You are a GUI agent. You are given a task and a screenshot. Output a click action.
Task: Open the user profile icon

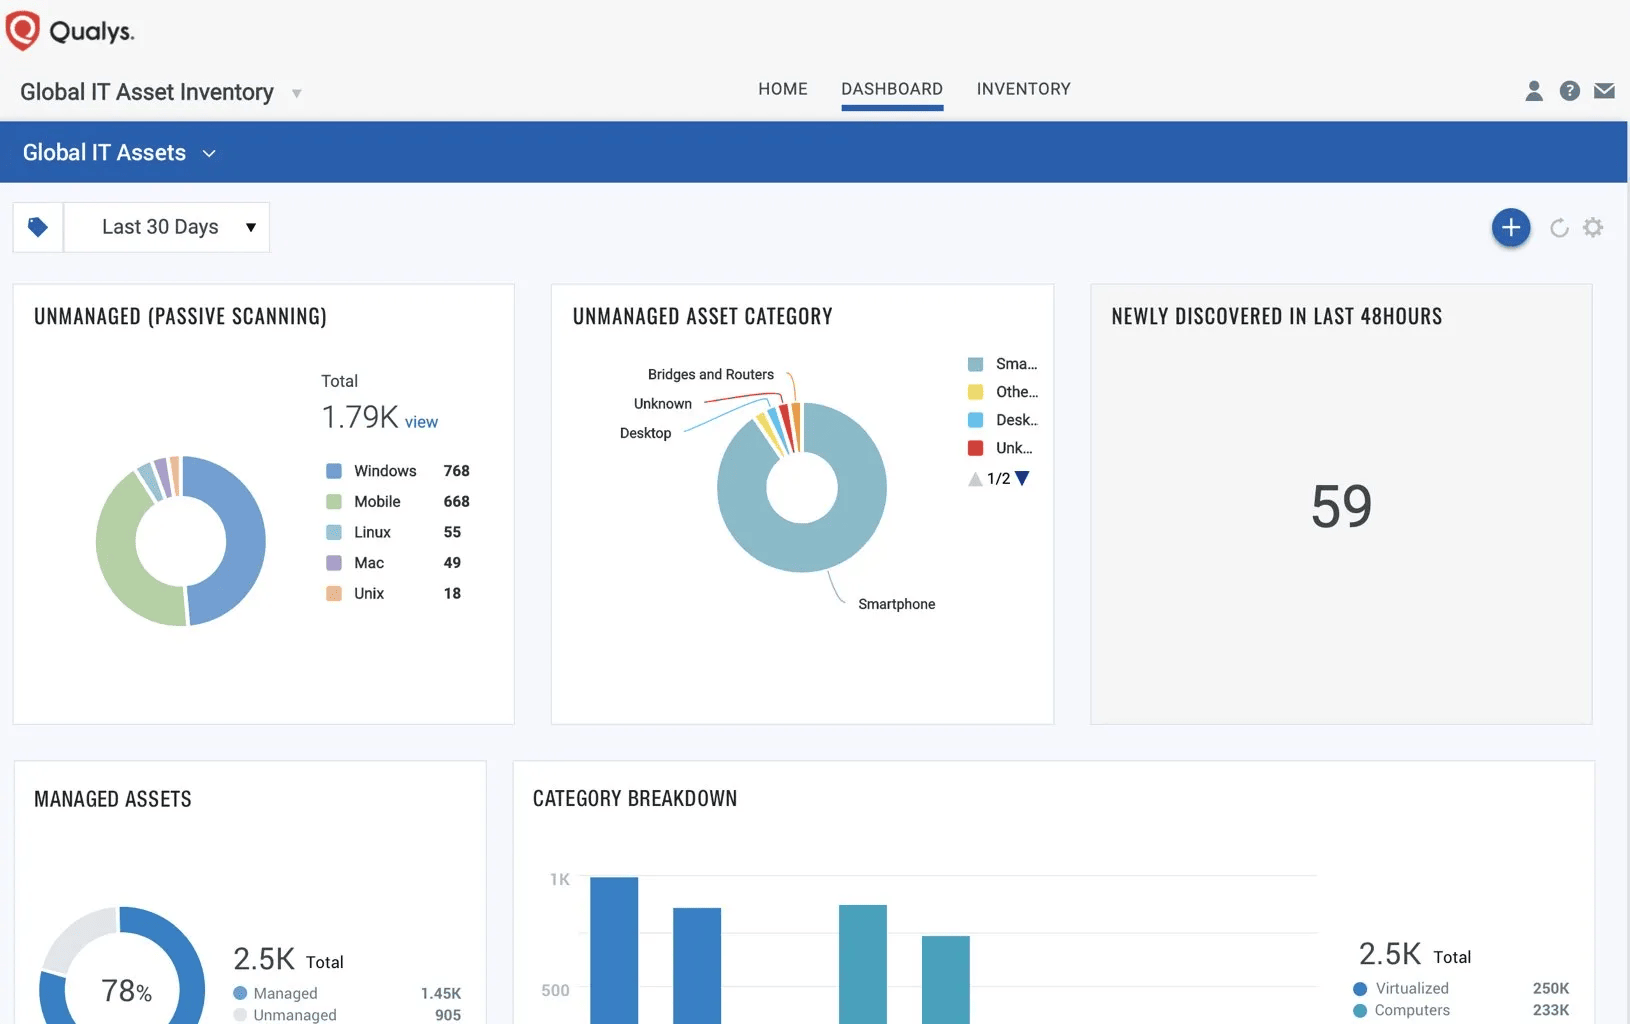point(1533,91)
